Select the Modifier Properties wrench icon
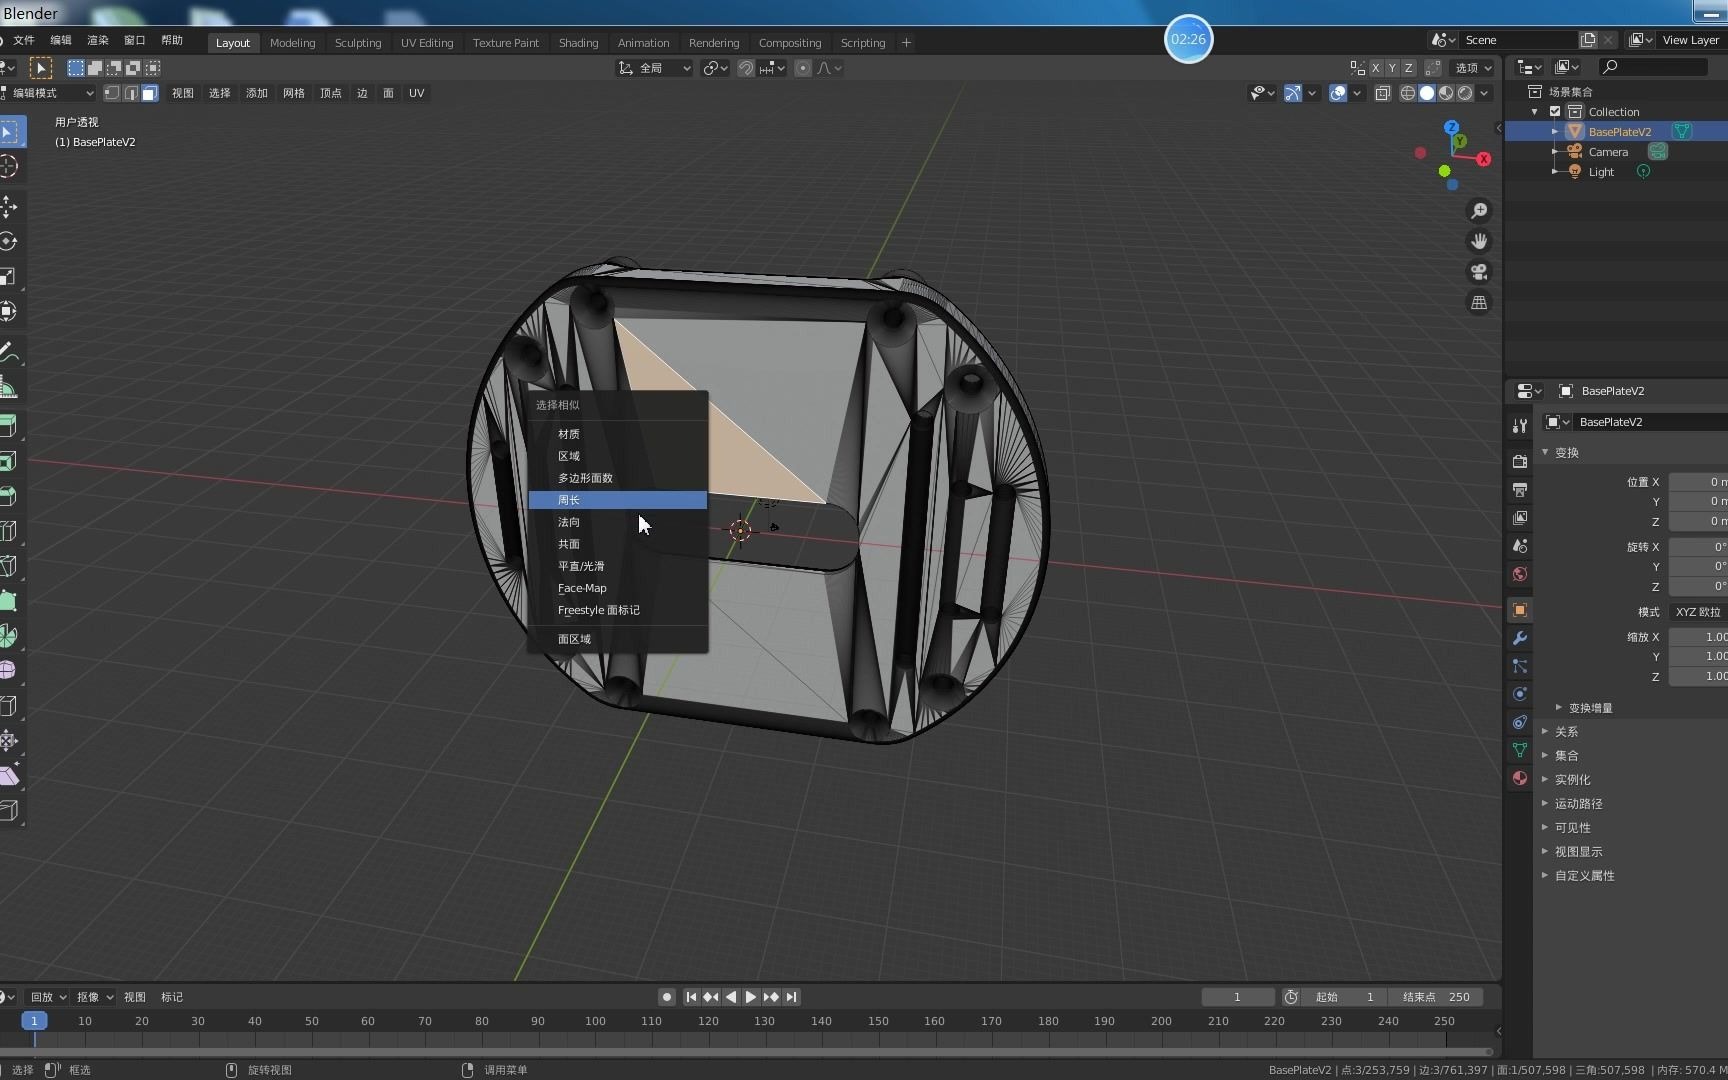 point(1519,638)
